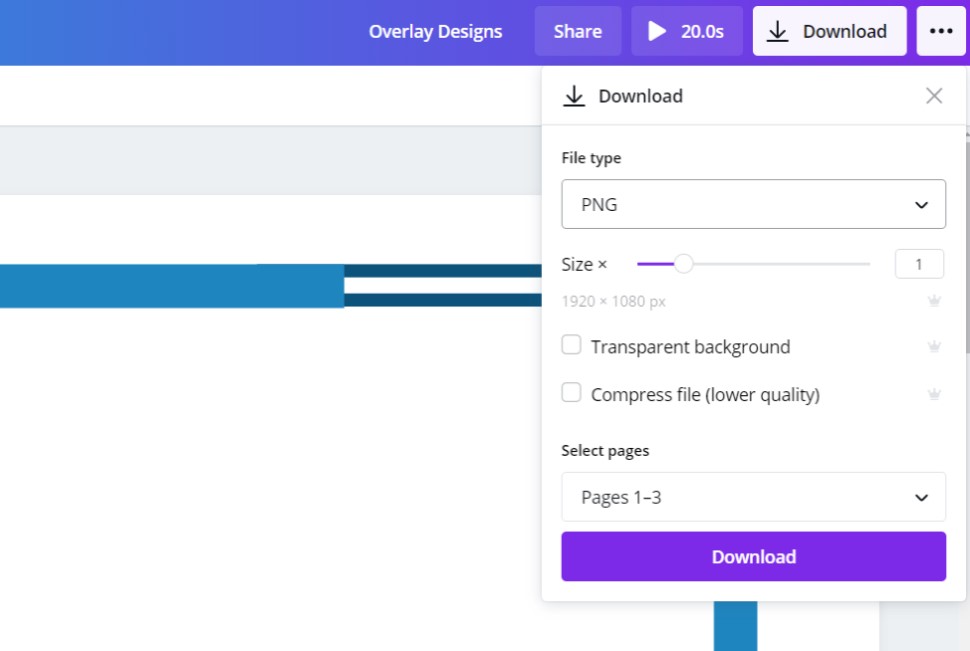This screenshot has width=970, height=651.
Task: Expand the Select pages dropdown
Action: point(753,497)
